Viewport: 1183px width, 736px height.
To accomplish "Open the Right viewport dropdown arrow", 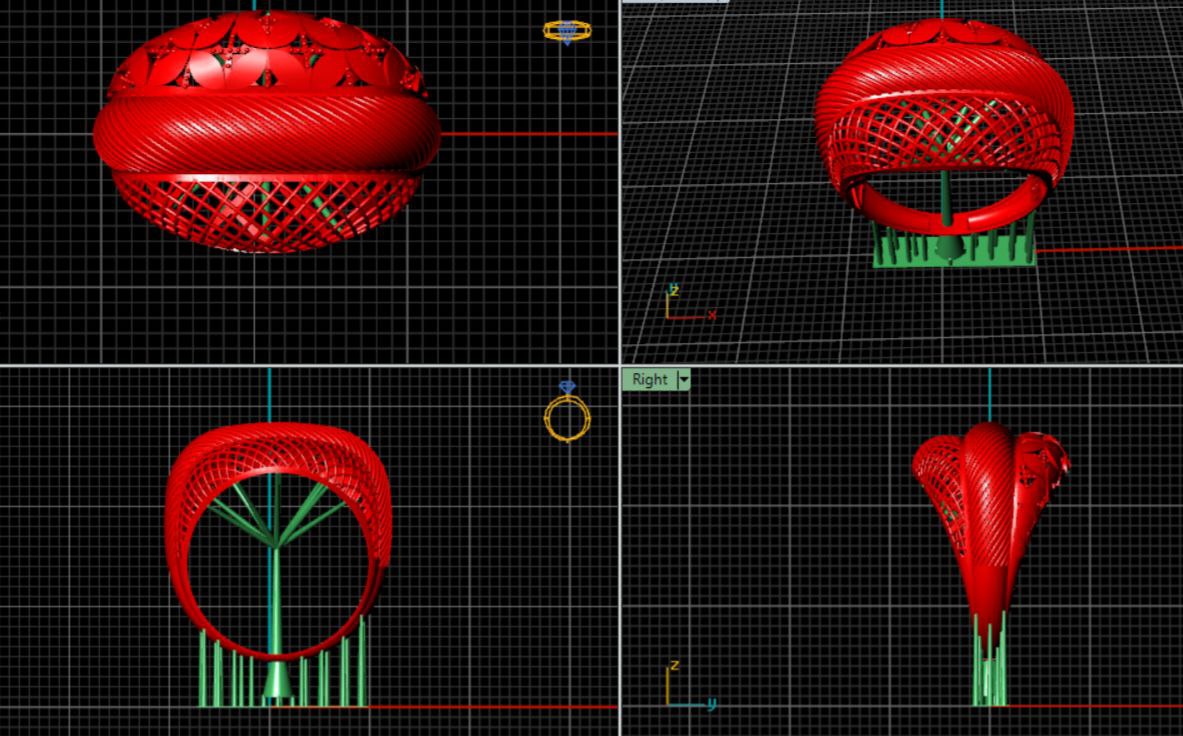I will click(x=684, y=379).
